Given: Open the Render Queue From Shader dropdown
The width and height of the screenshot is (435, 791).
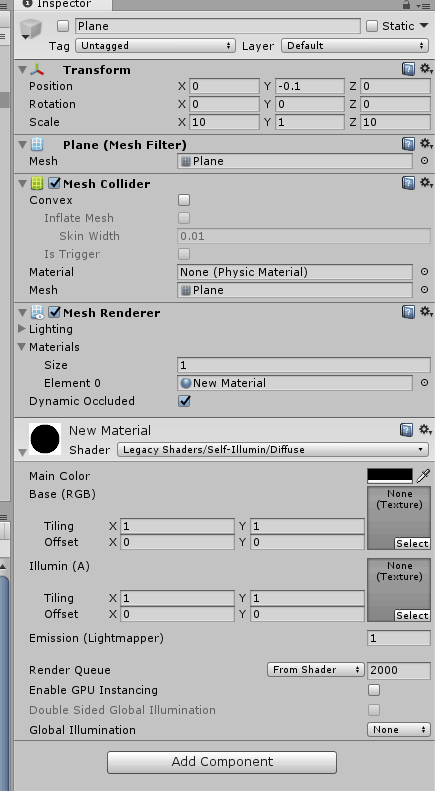Looking at the screenshot, I should tap(315, 670).
